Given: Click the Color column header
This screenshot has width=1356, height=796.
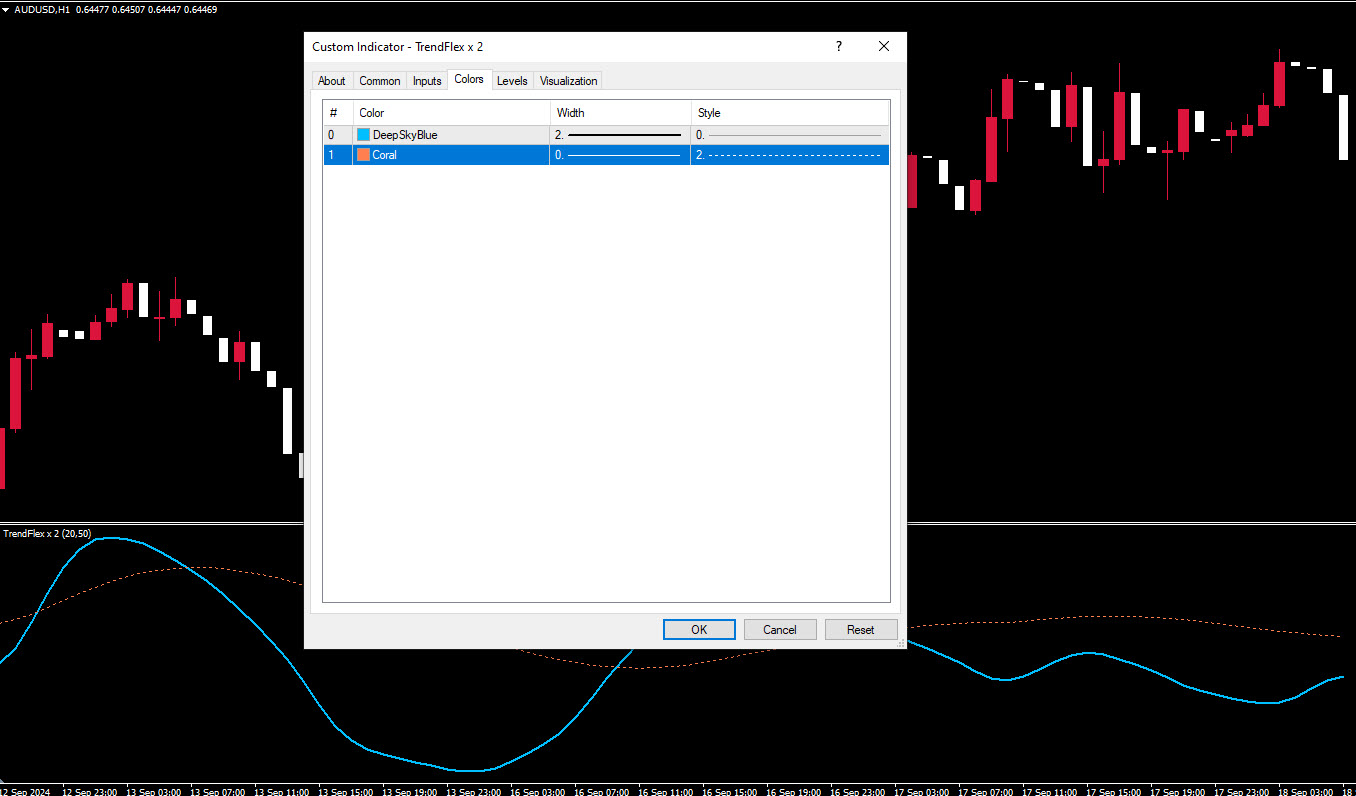Looking at the screenshot, I should point(452,113).
